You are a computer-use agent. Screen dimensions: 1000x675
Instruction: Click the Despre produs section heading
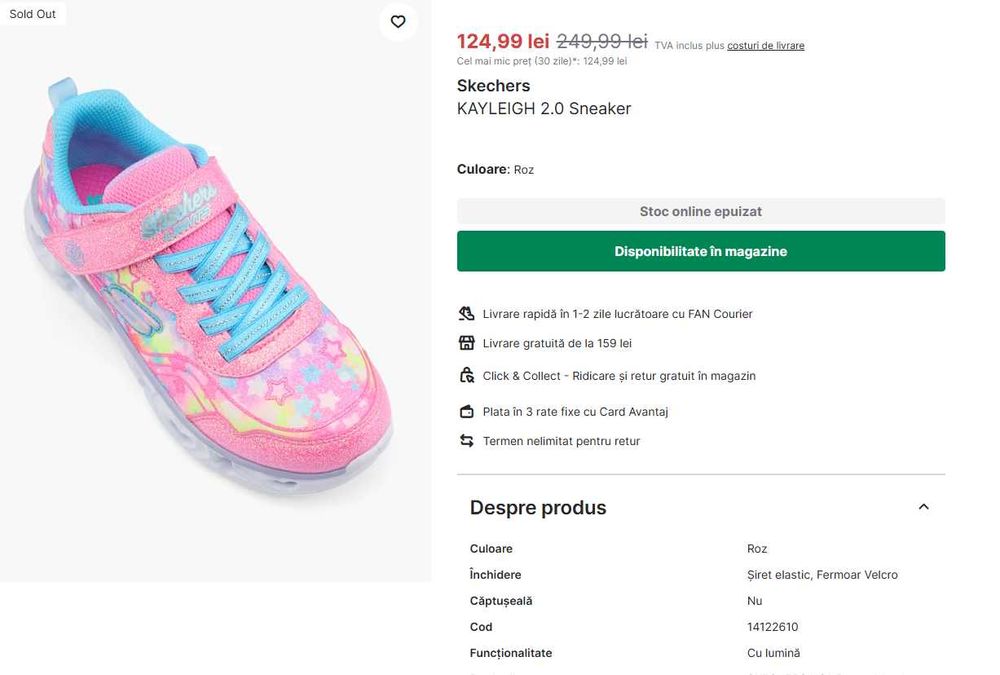click(x=538, y=508)
